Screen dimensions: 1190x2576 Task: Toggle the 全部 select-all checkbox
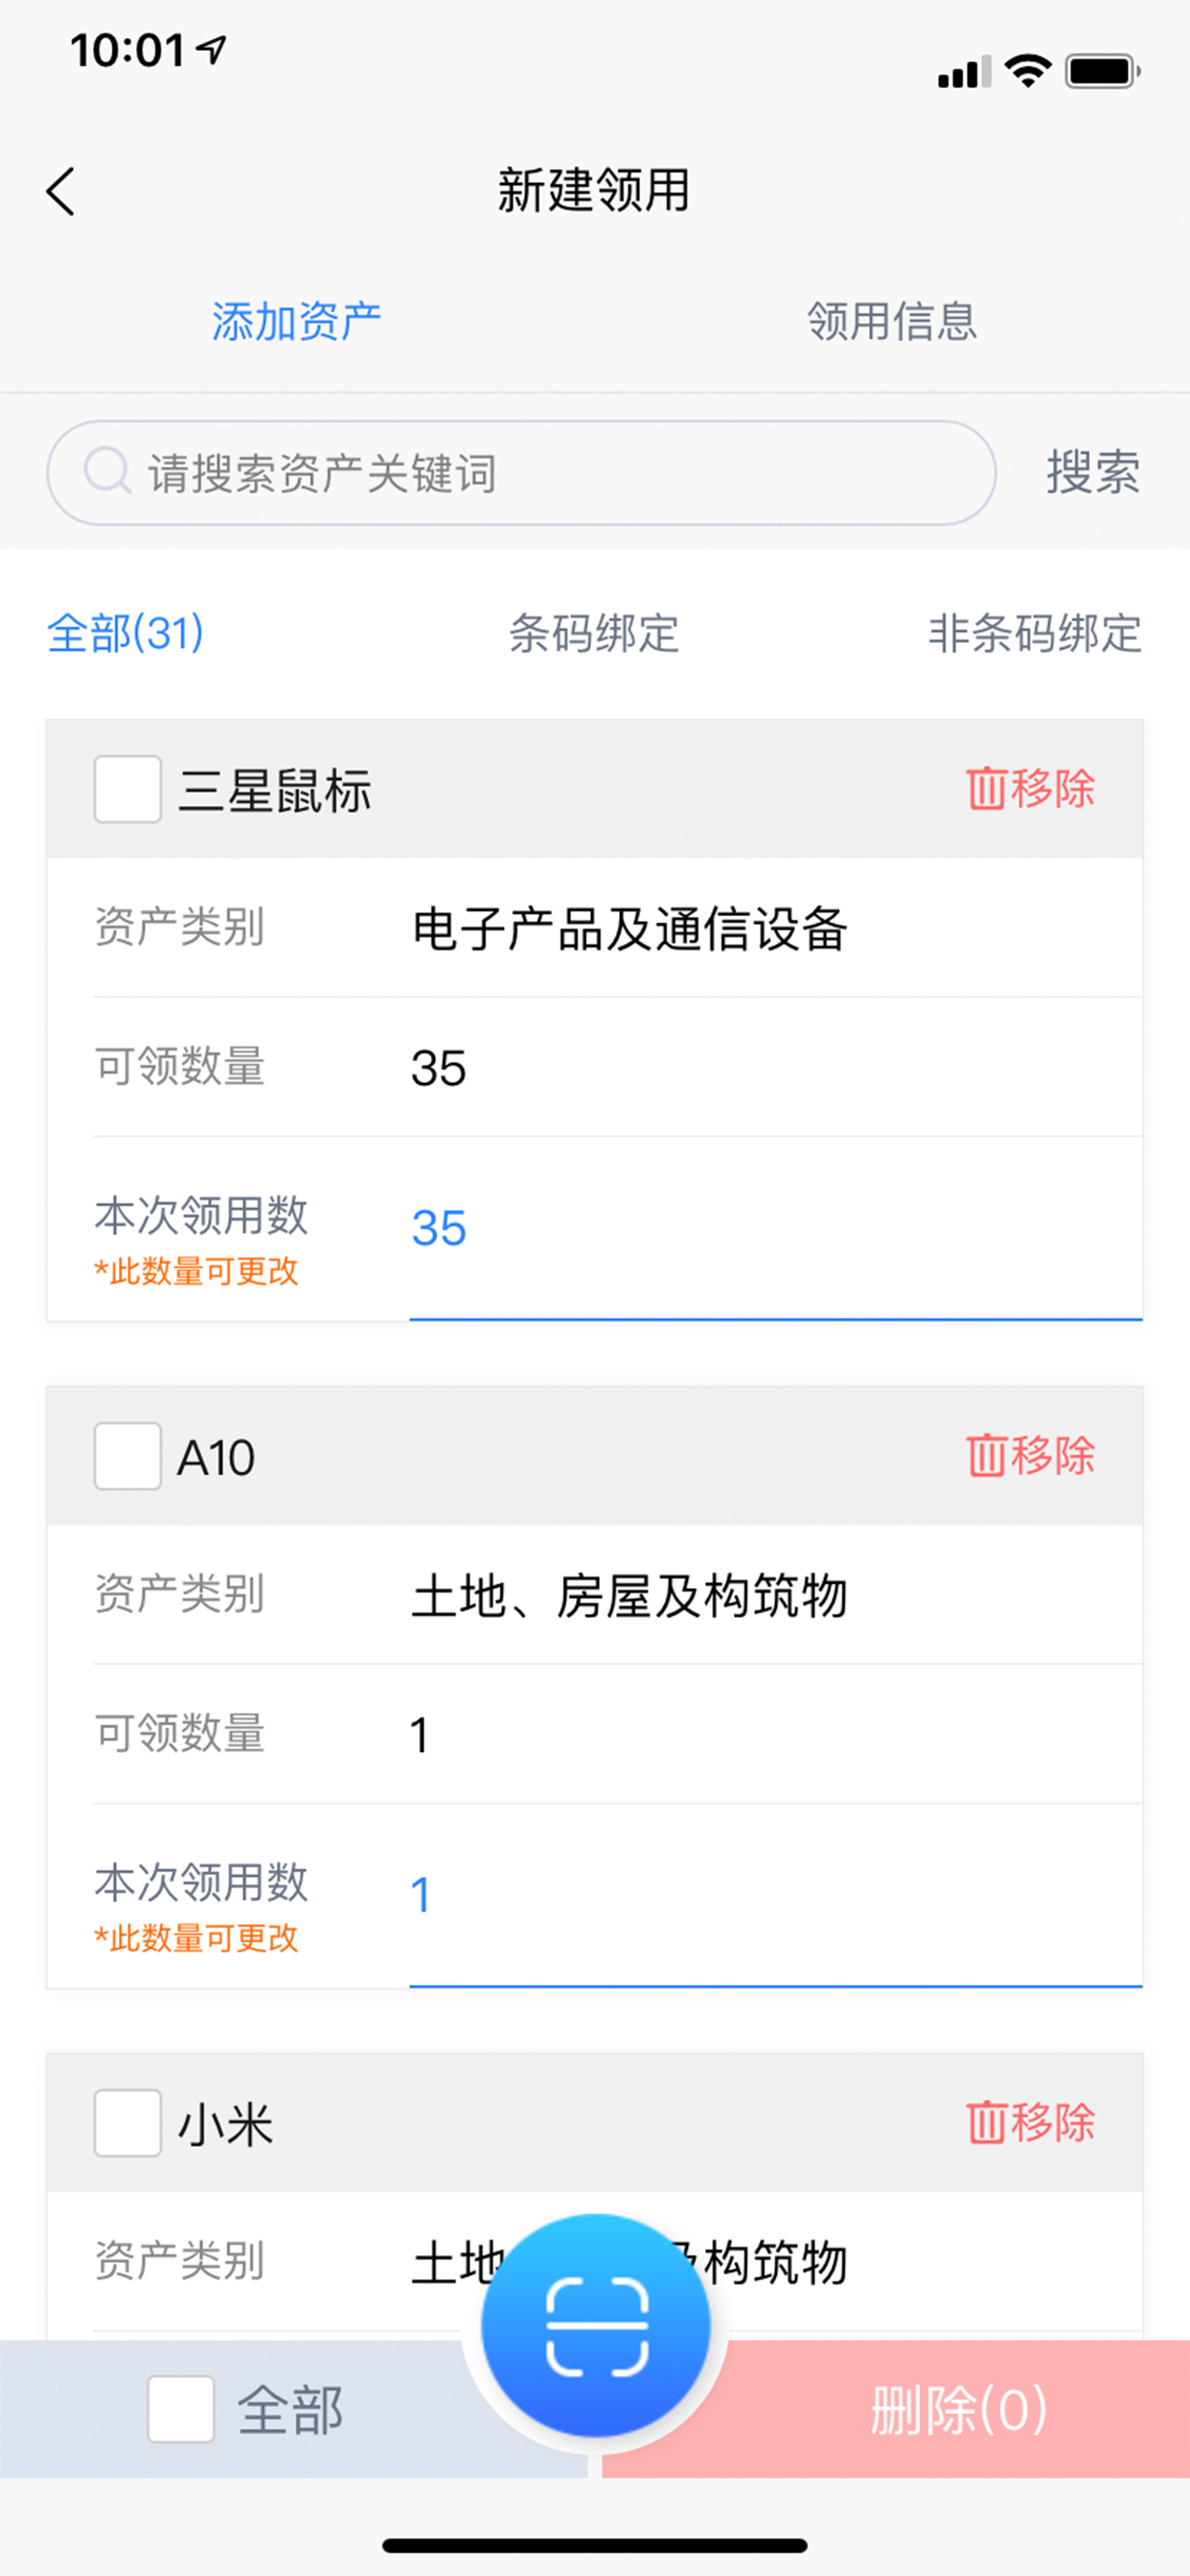point(181,2409)
